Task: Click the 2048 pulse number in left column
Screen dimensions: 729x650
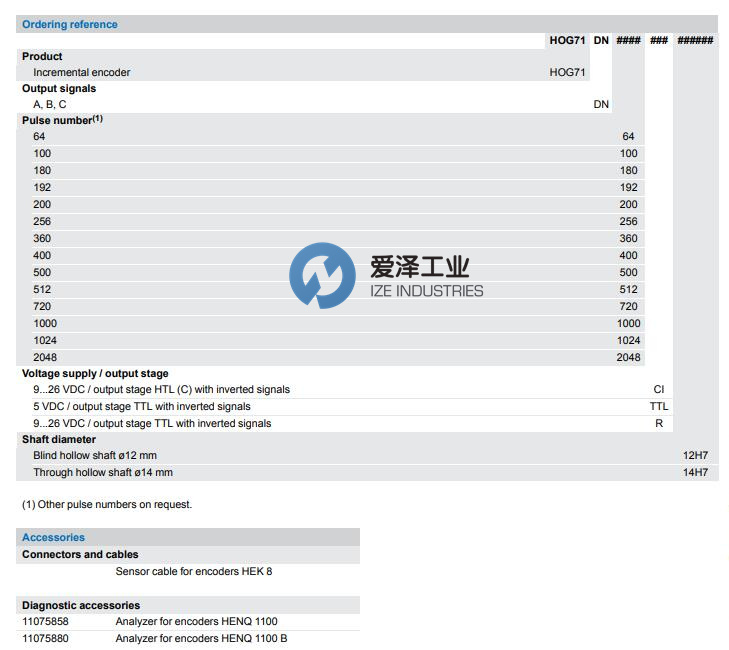Action: click(x=45, y=357)
